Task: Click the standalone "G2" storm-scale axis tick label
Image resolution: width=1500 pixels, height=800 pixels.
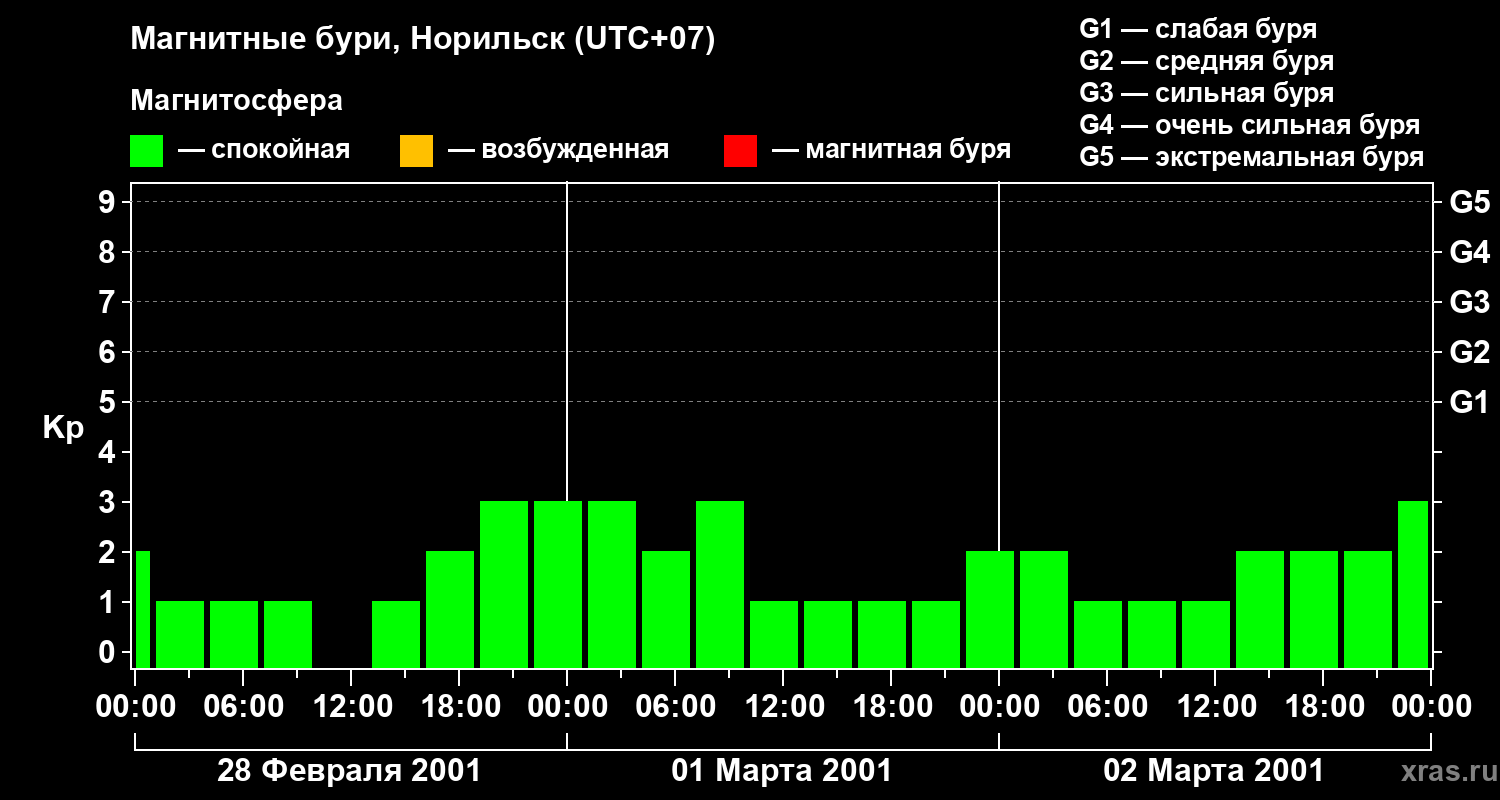Action: tap(1469, 352)
